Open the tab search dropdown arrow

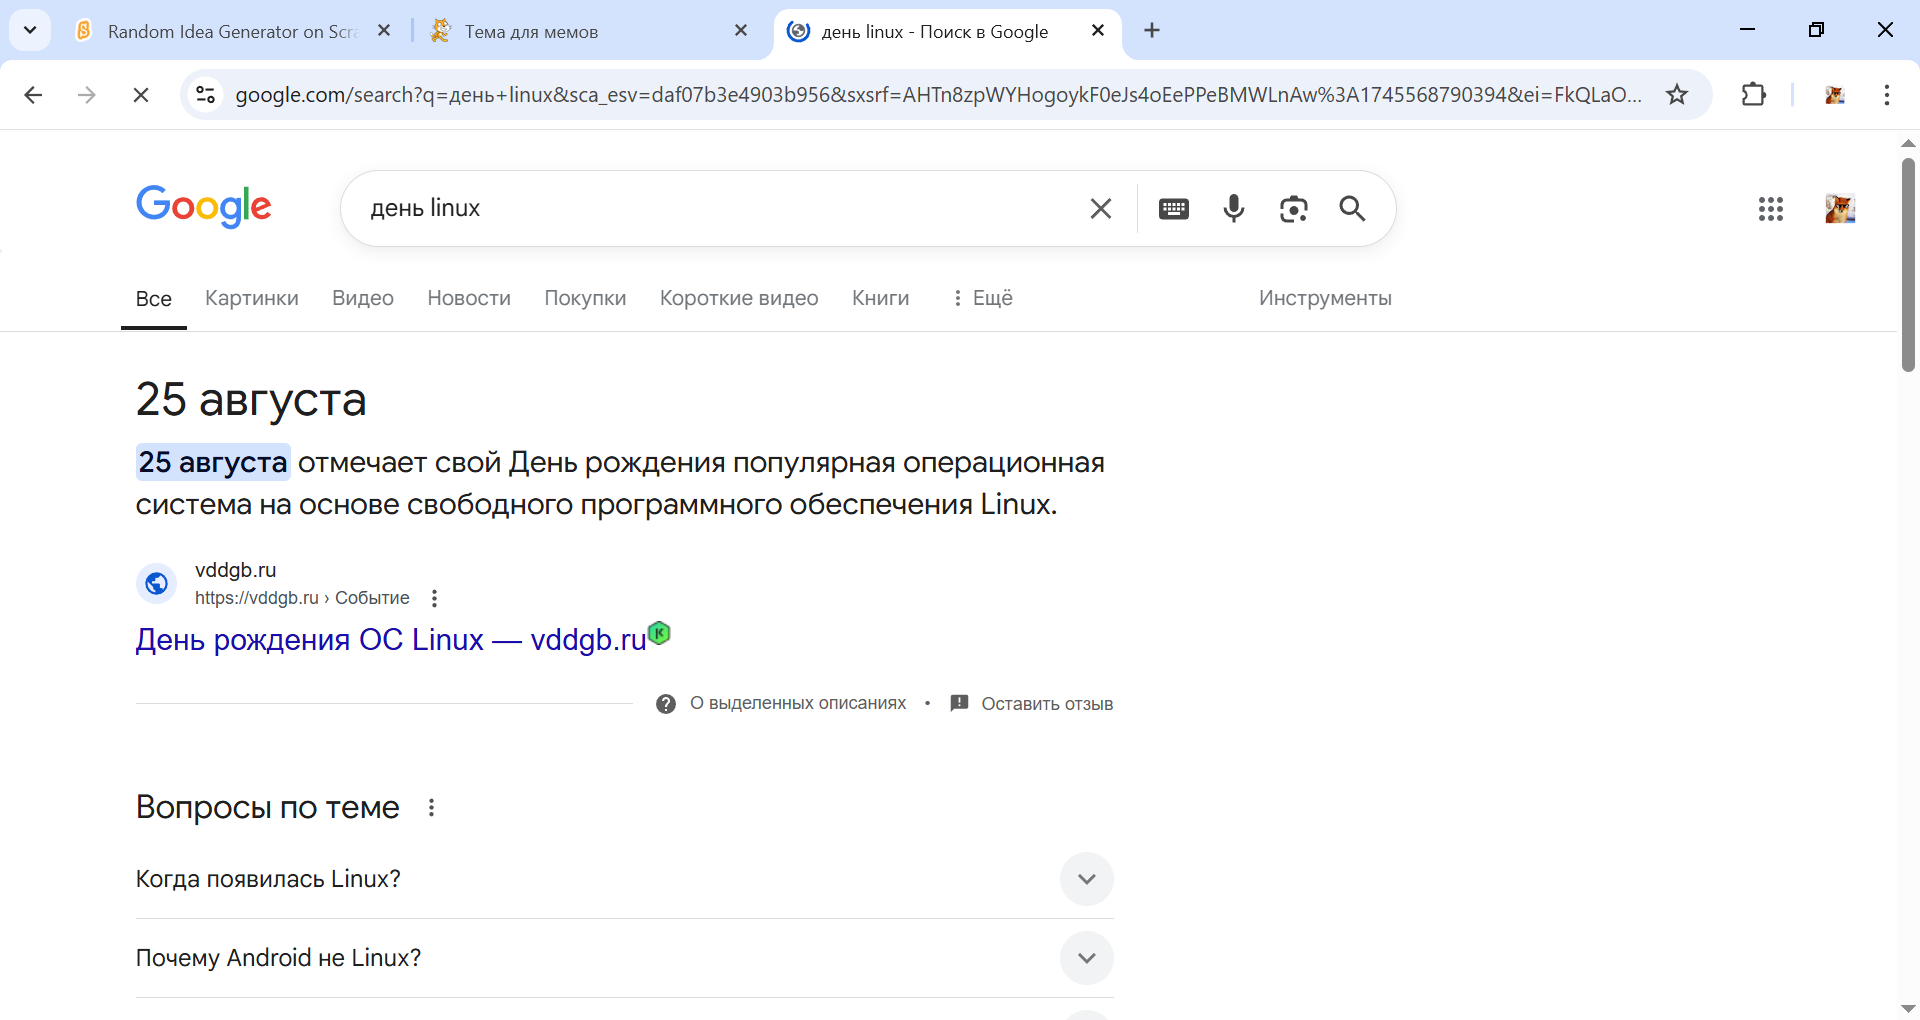click(x=30, y=30)
